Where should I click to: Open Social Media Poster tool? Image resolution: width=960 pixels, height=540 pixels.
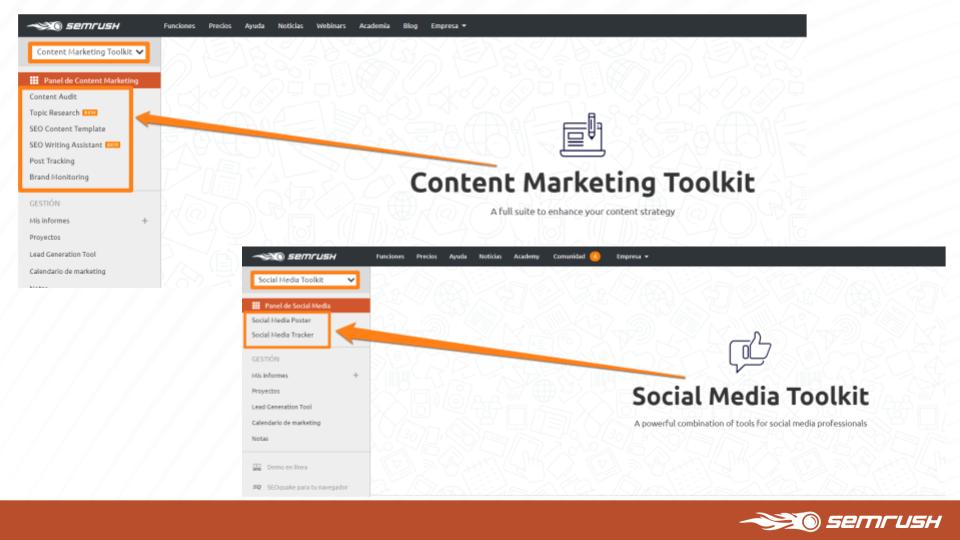[x=281, y=320]
